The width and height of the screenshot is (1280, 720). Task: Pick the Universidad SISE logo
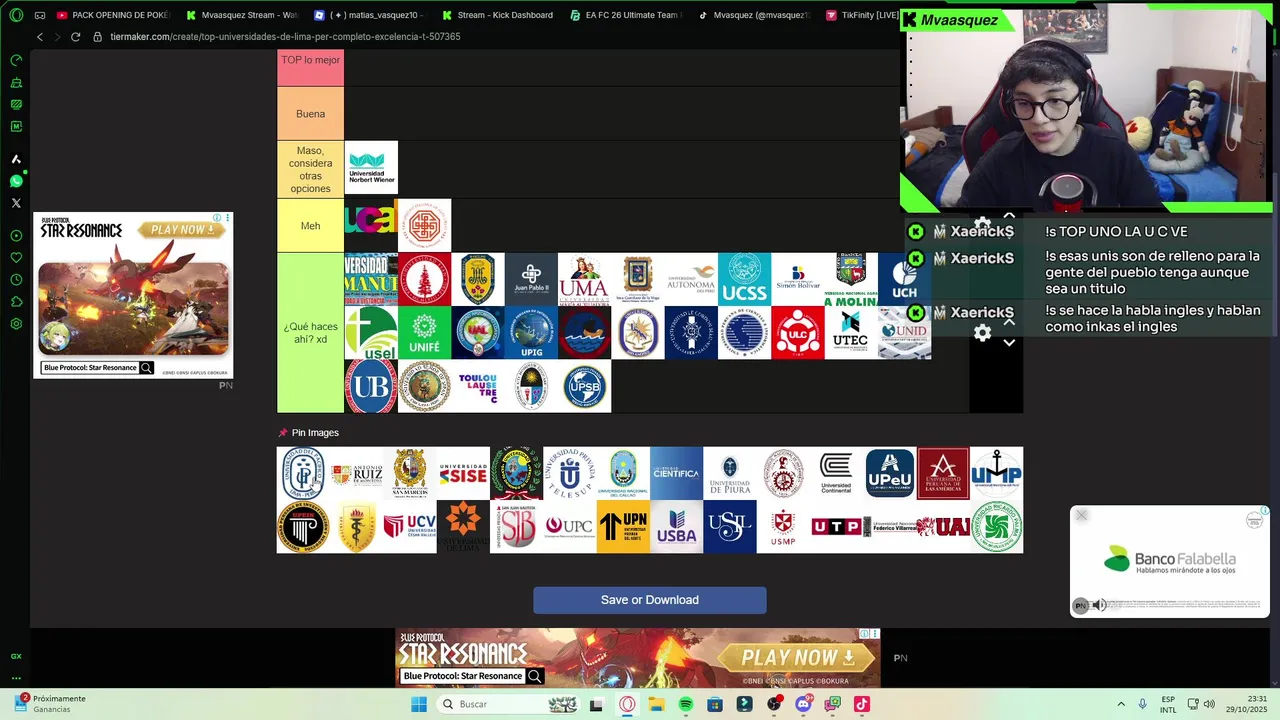tap(463, 473)
